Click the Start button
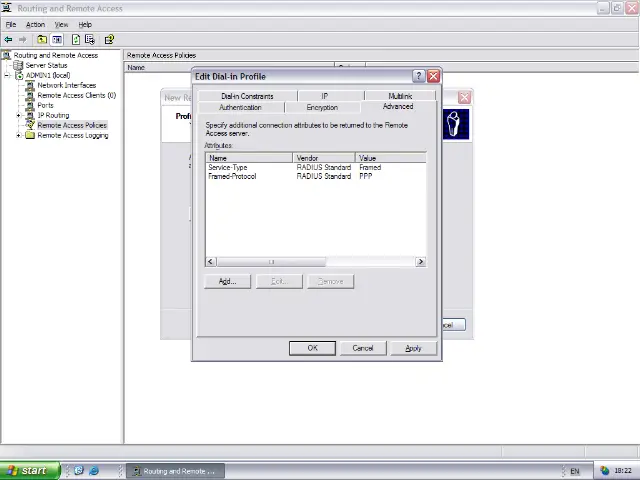The height and width of the screenshot is (480, 640). (x=29, y=471)
